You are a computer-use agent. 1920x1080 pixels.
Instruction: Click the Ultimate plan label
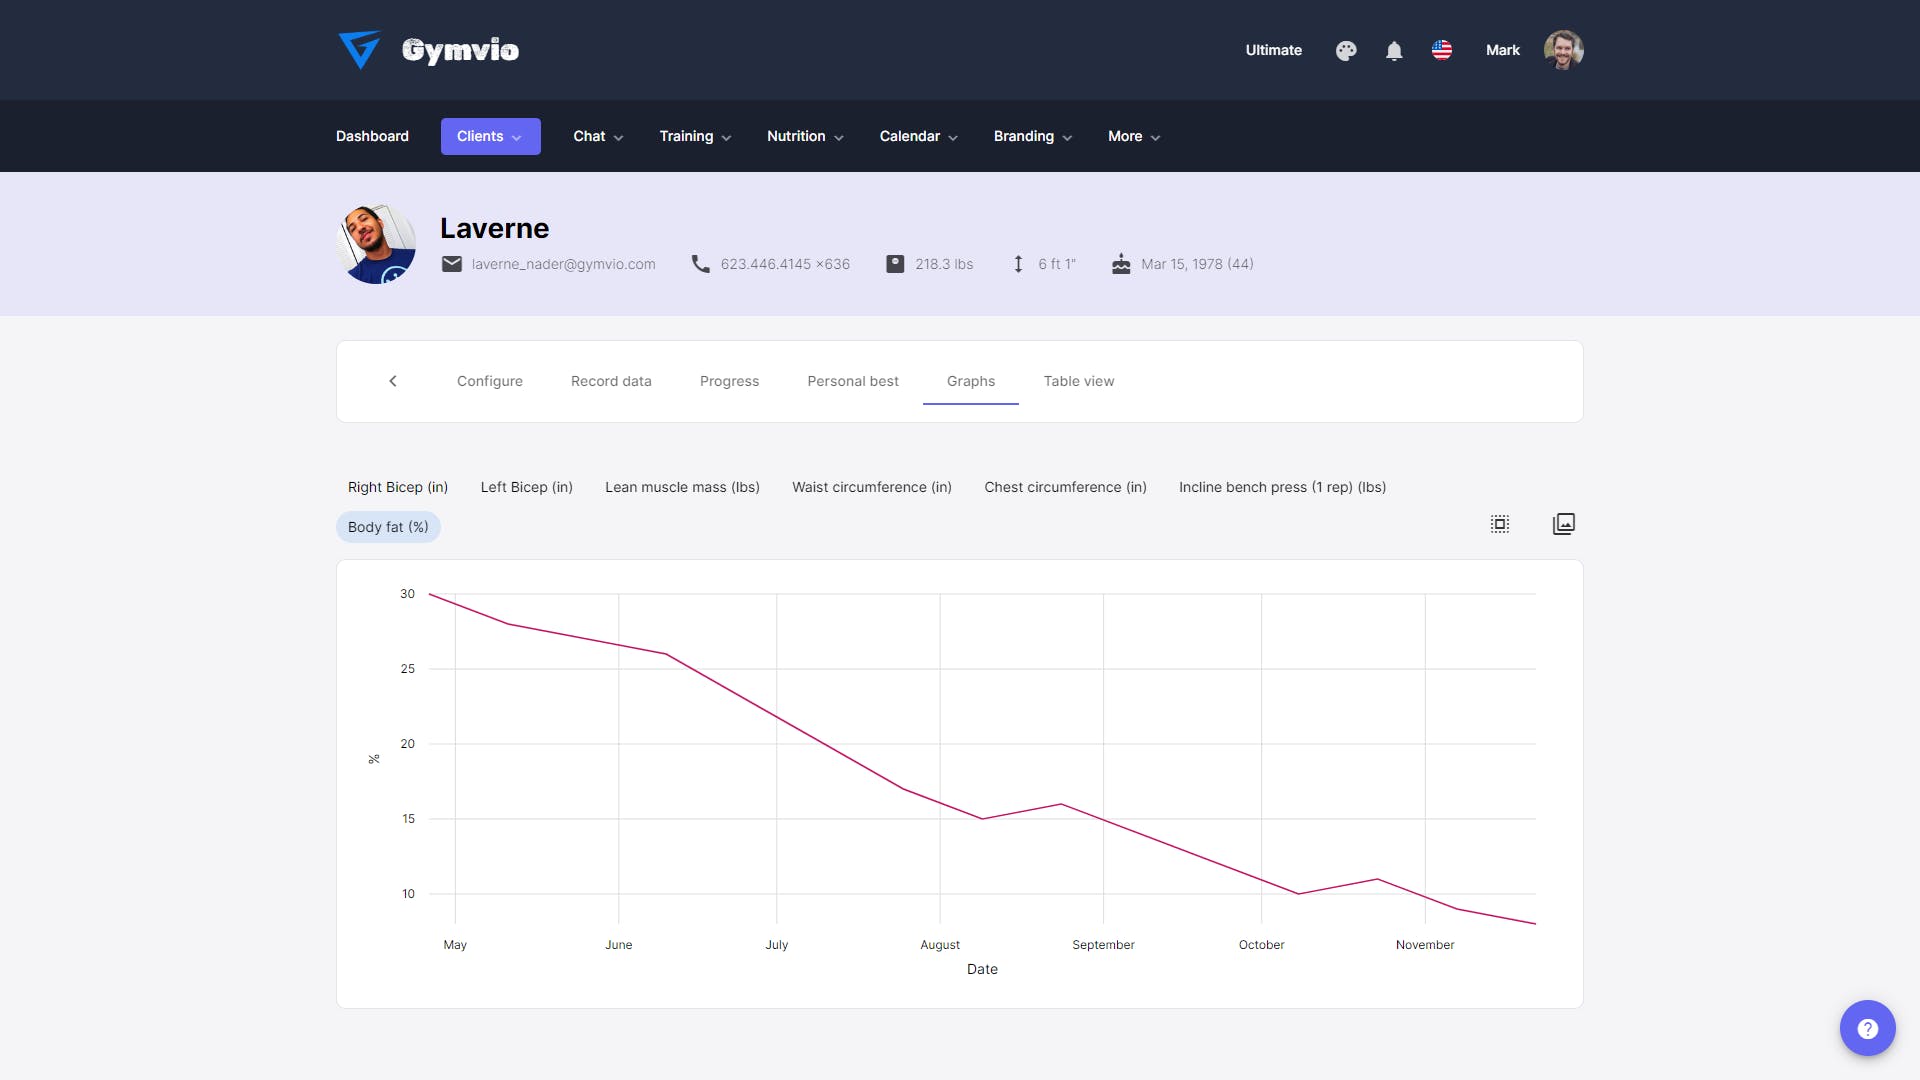[x=1274, y=50]
